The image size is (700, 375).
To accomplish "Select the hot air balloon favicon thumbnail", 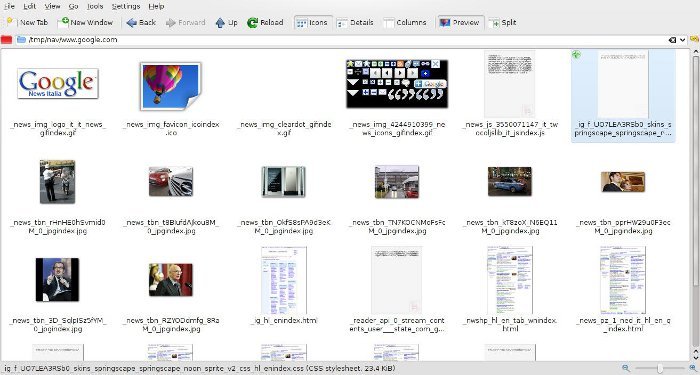I will point(171,86).
